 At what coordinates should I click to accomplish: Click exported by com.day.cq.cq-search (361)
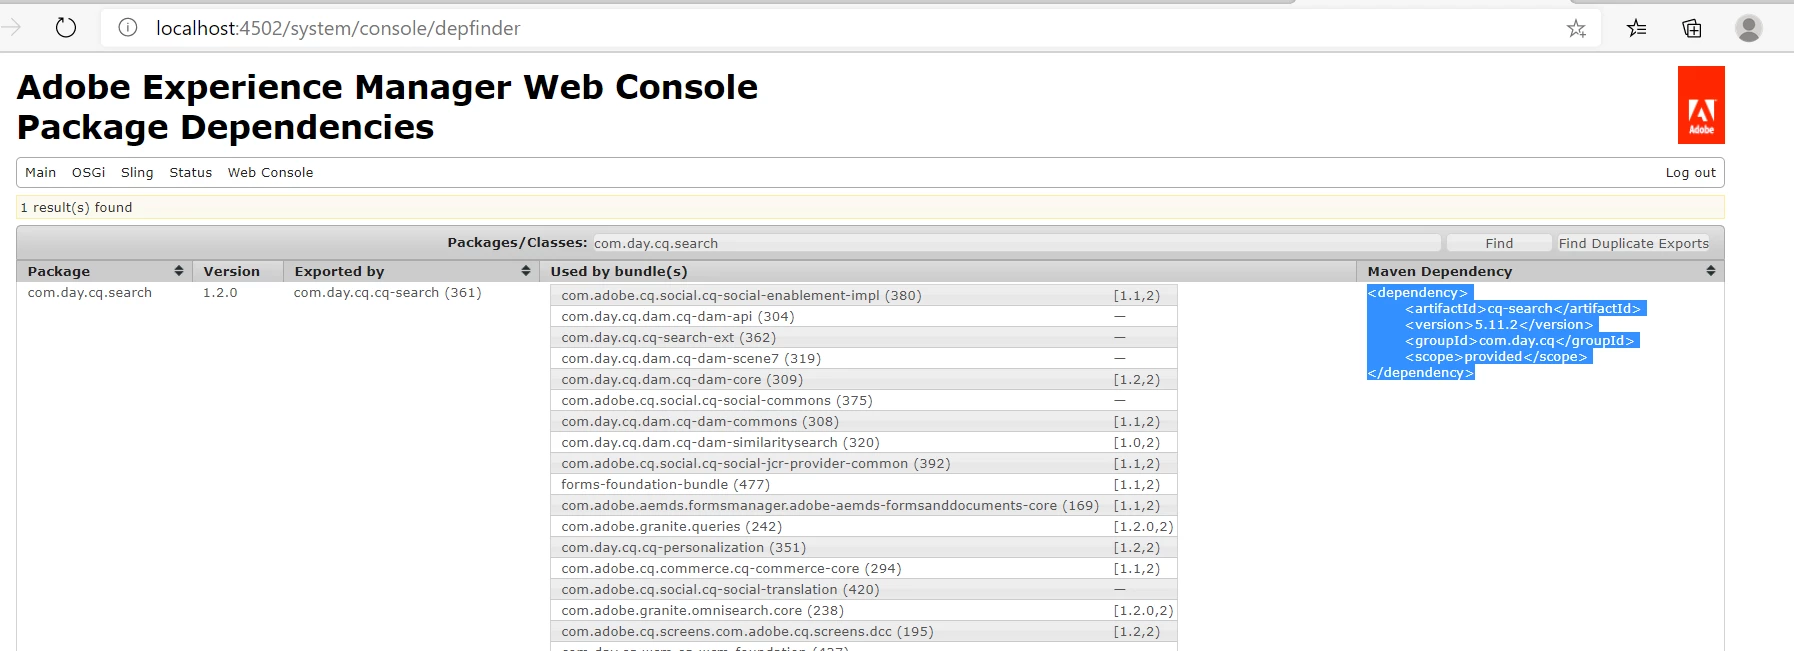pyautogui.click(x=388, y=293)
